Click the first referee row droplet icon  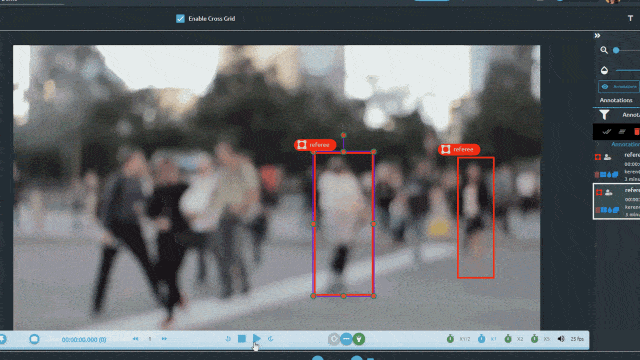pyautogui.click(x=609, y=175)
